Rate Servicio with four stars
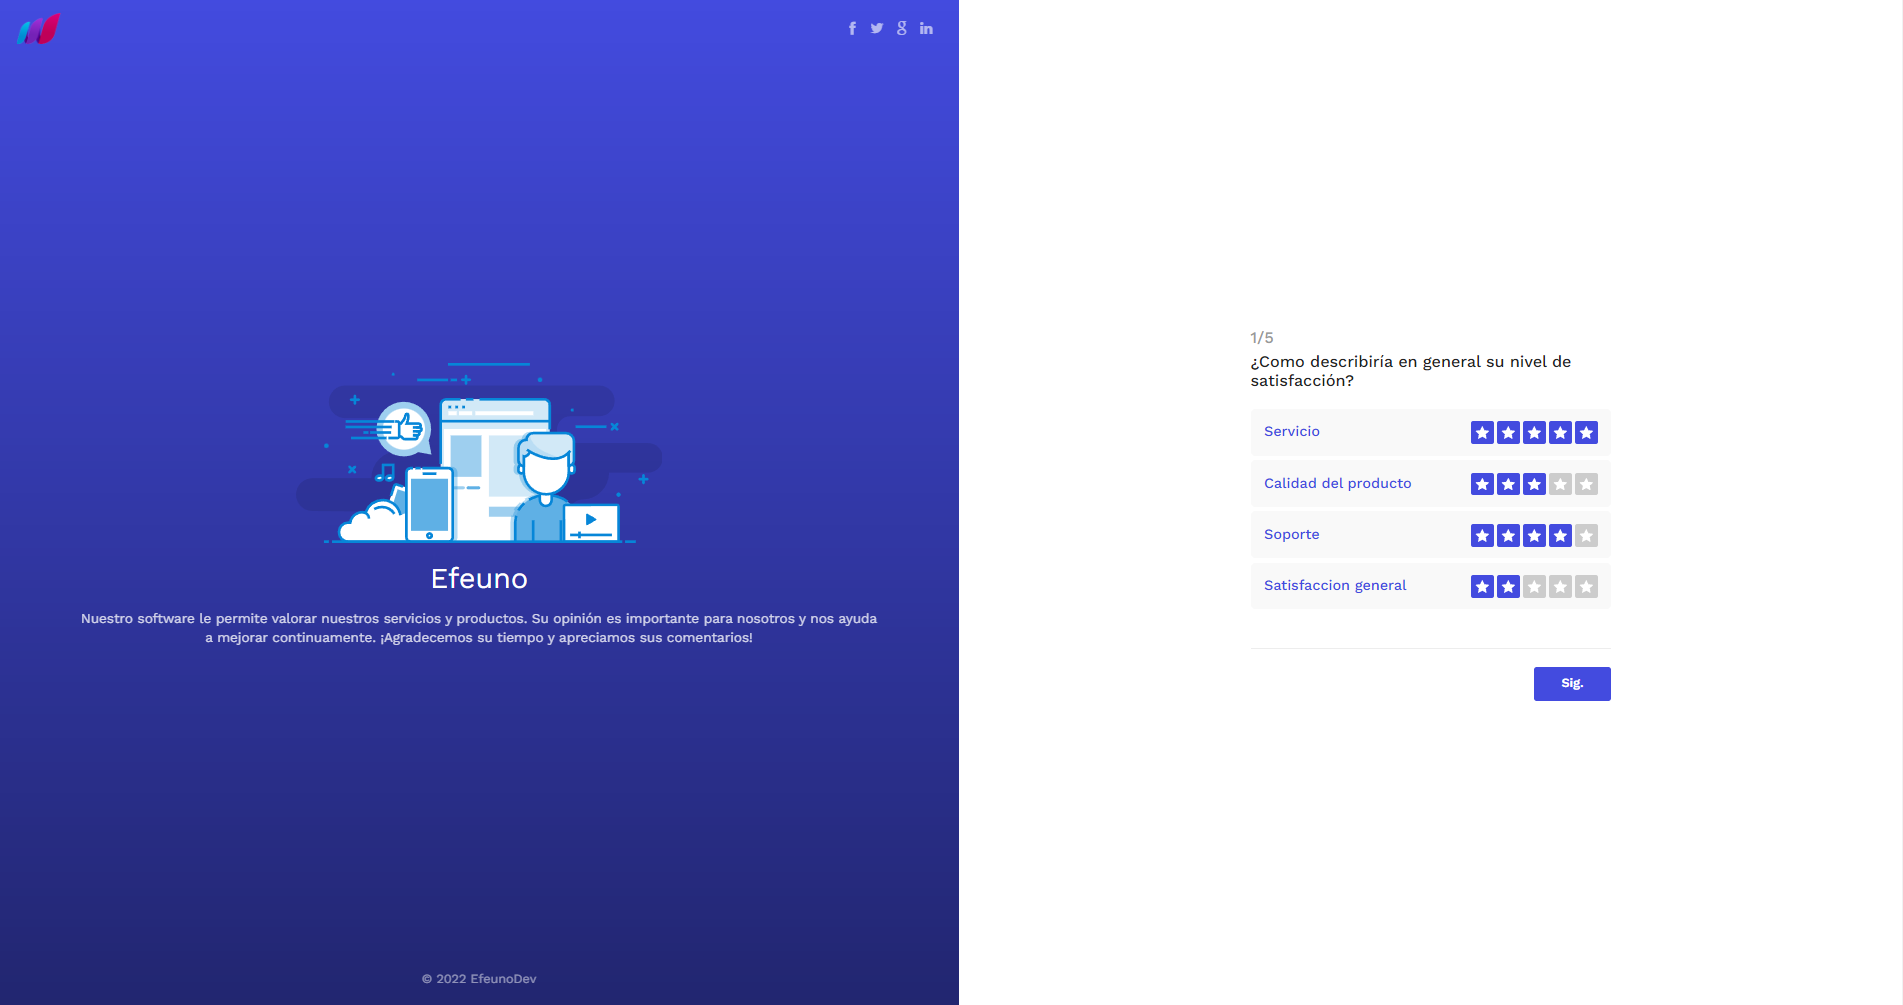Viewport: 1903px width, 1005px height. 1560,433
